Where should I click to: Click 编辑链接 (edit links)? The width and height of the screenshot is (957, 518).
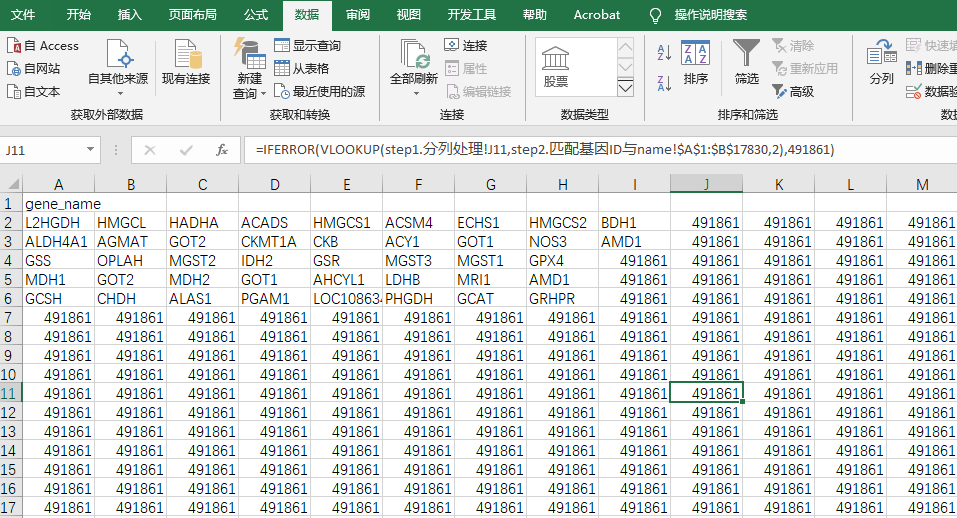point(478,92)
